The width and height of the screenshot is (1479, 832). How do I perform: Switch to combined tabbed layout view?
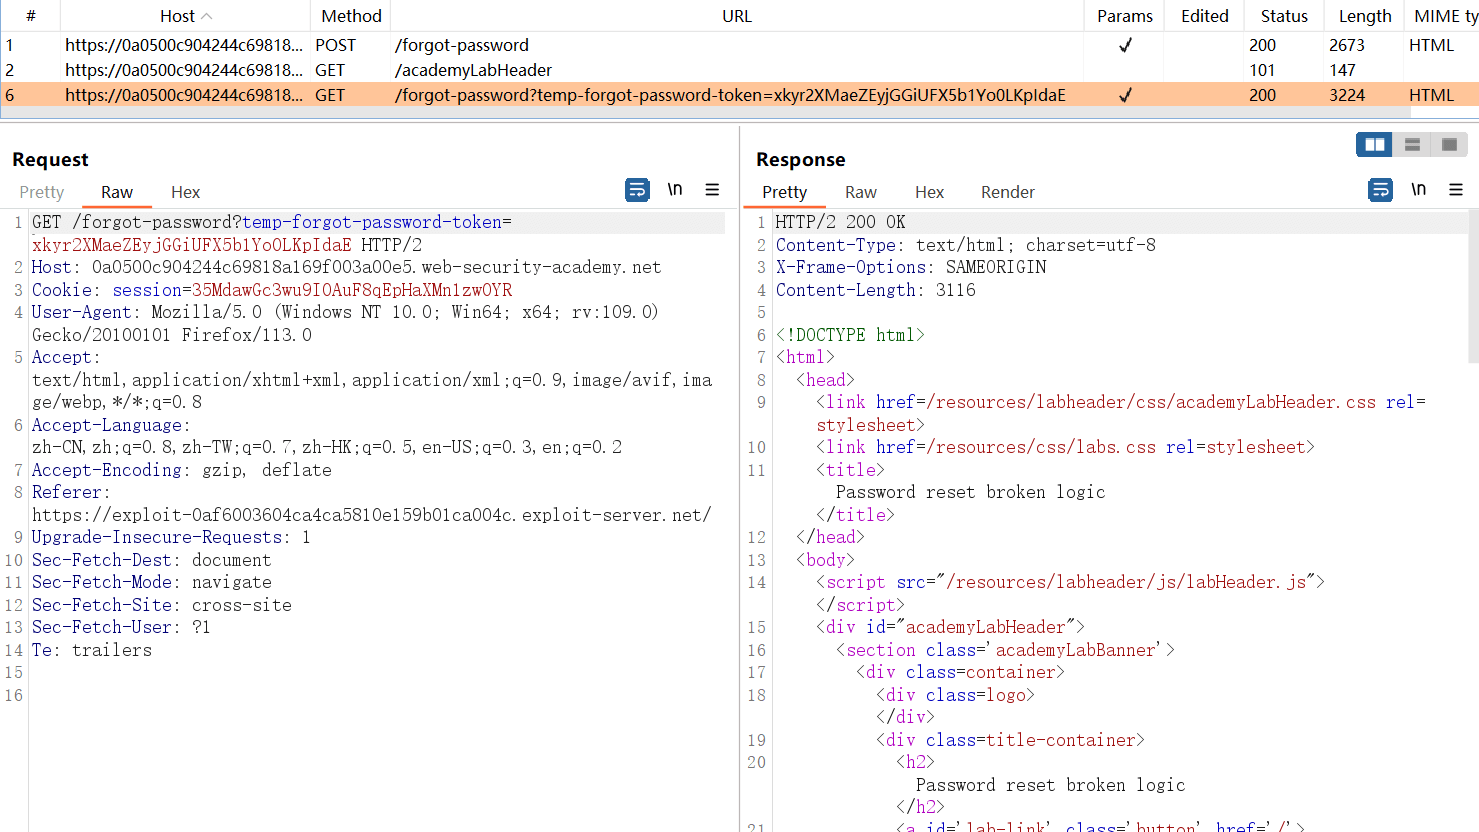[x=1449, y=145]
